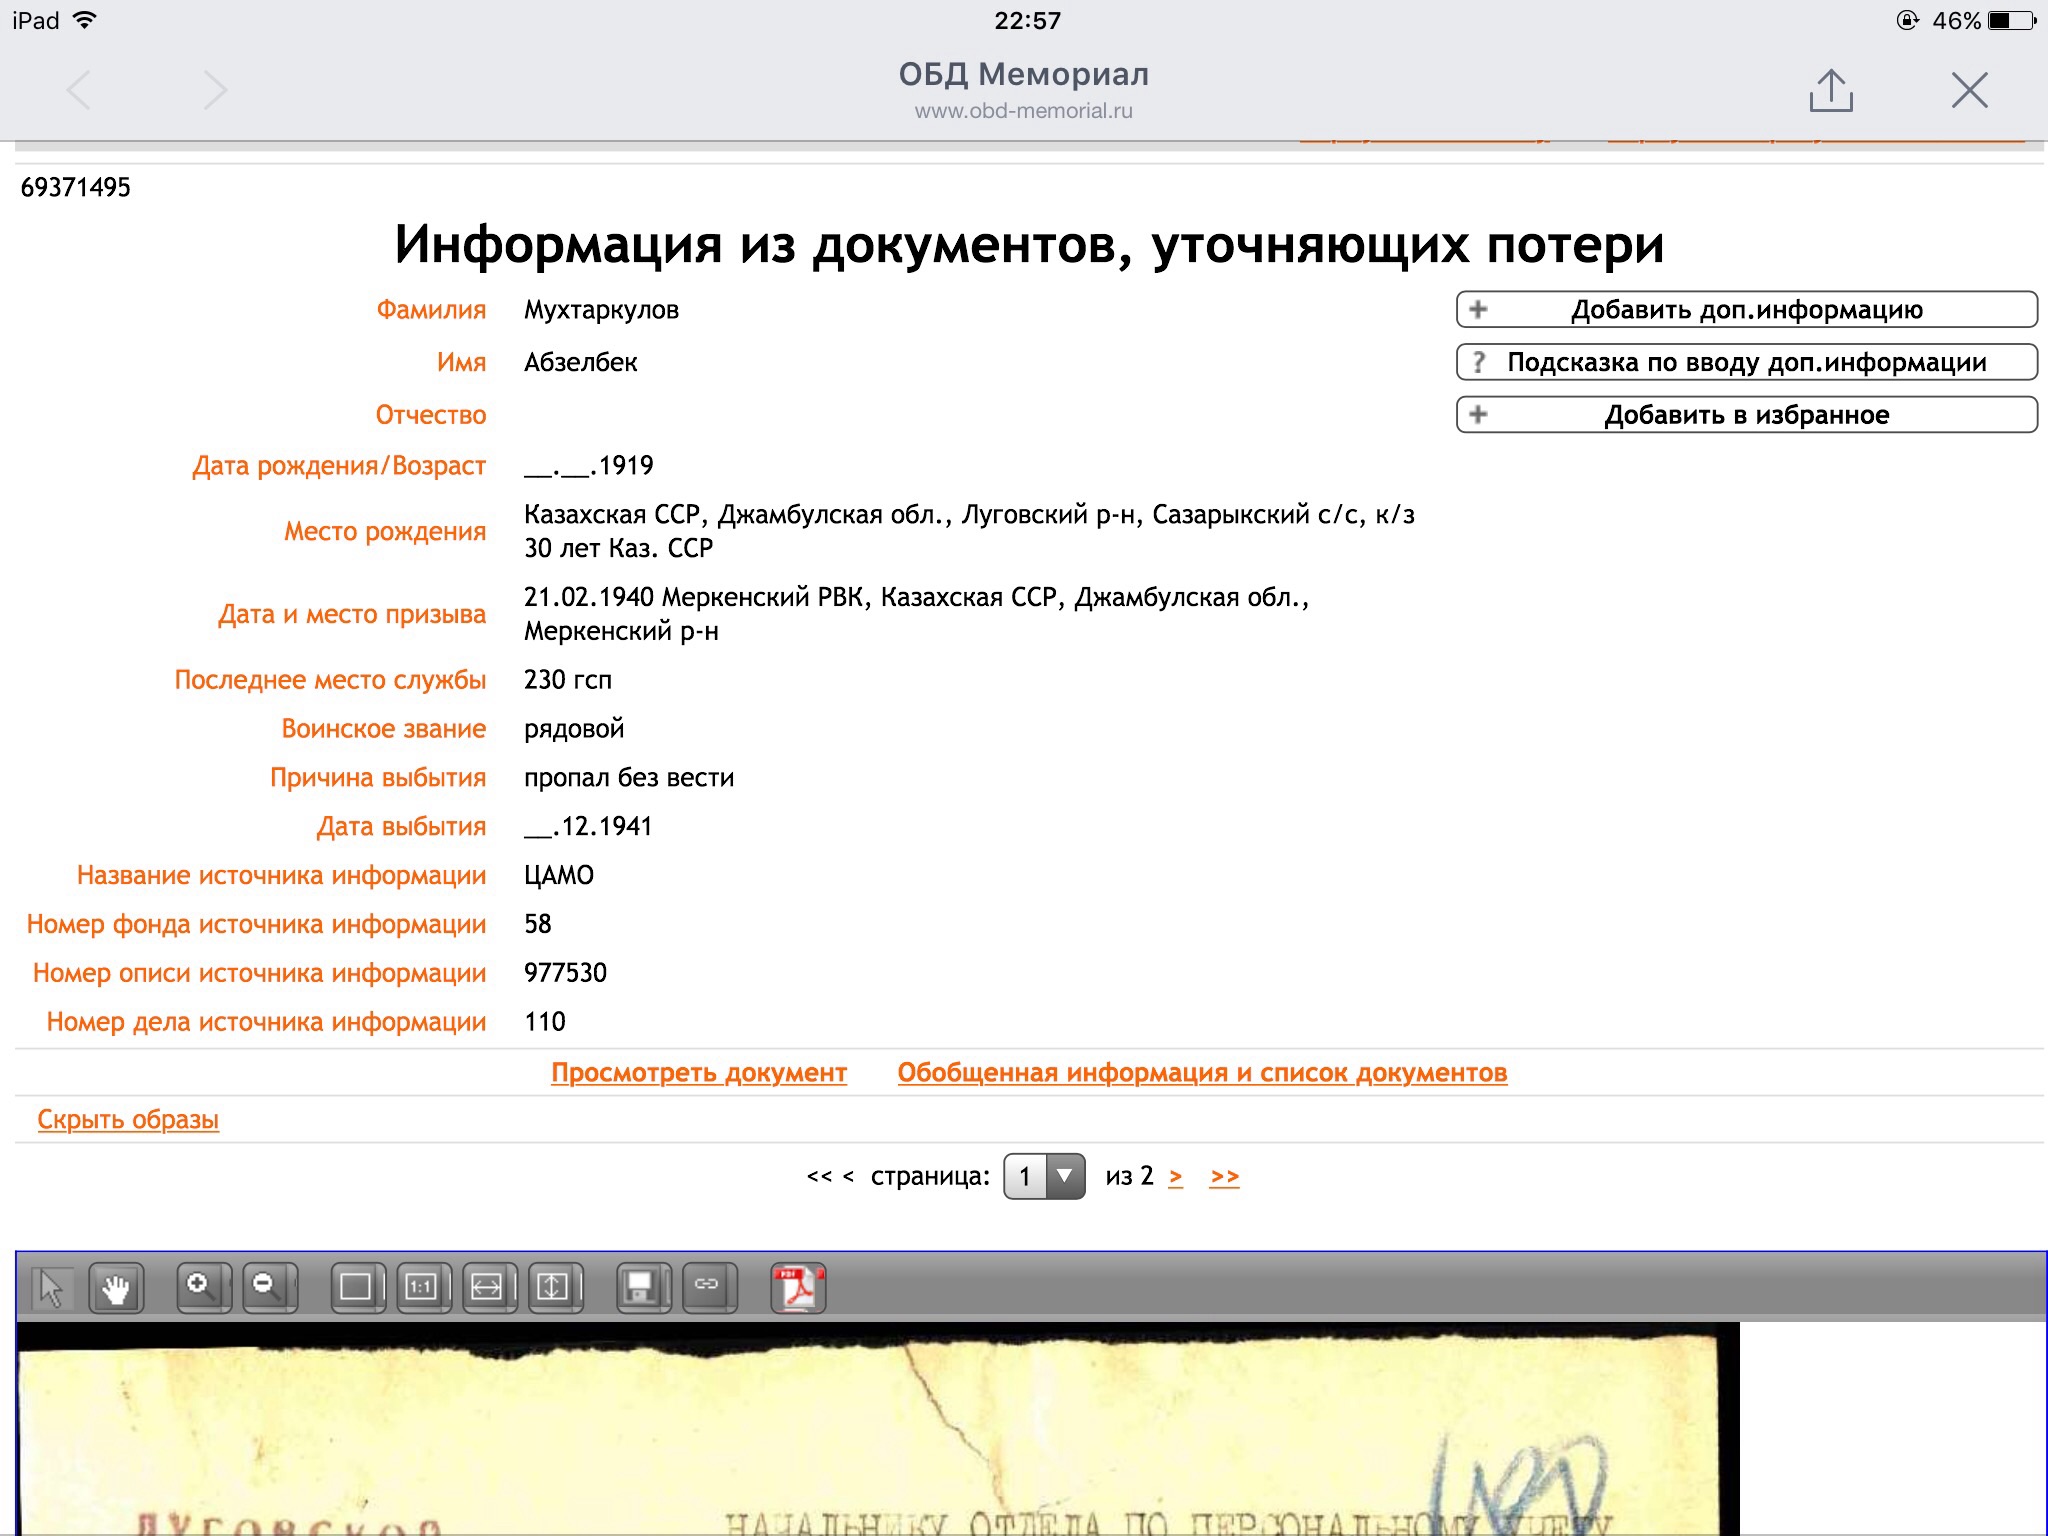Viewport: 2048px width, 1536px height.
Task: Select name value Абзелбек
Action: point(581,362)
